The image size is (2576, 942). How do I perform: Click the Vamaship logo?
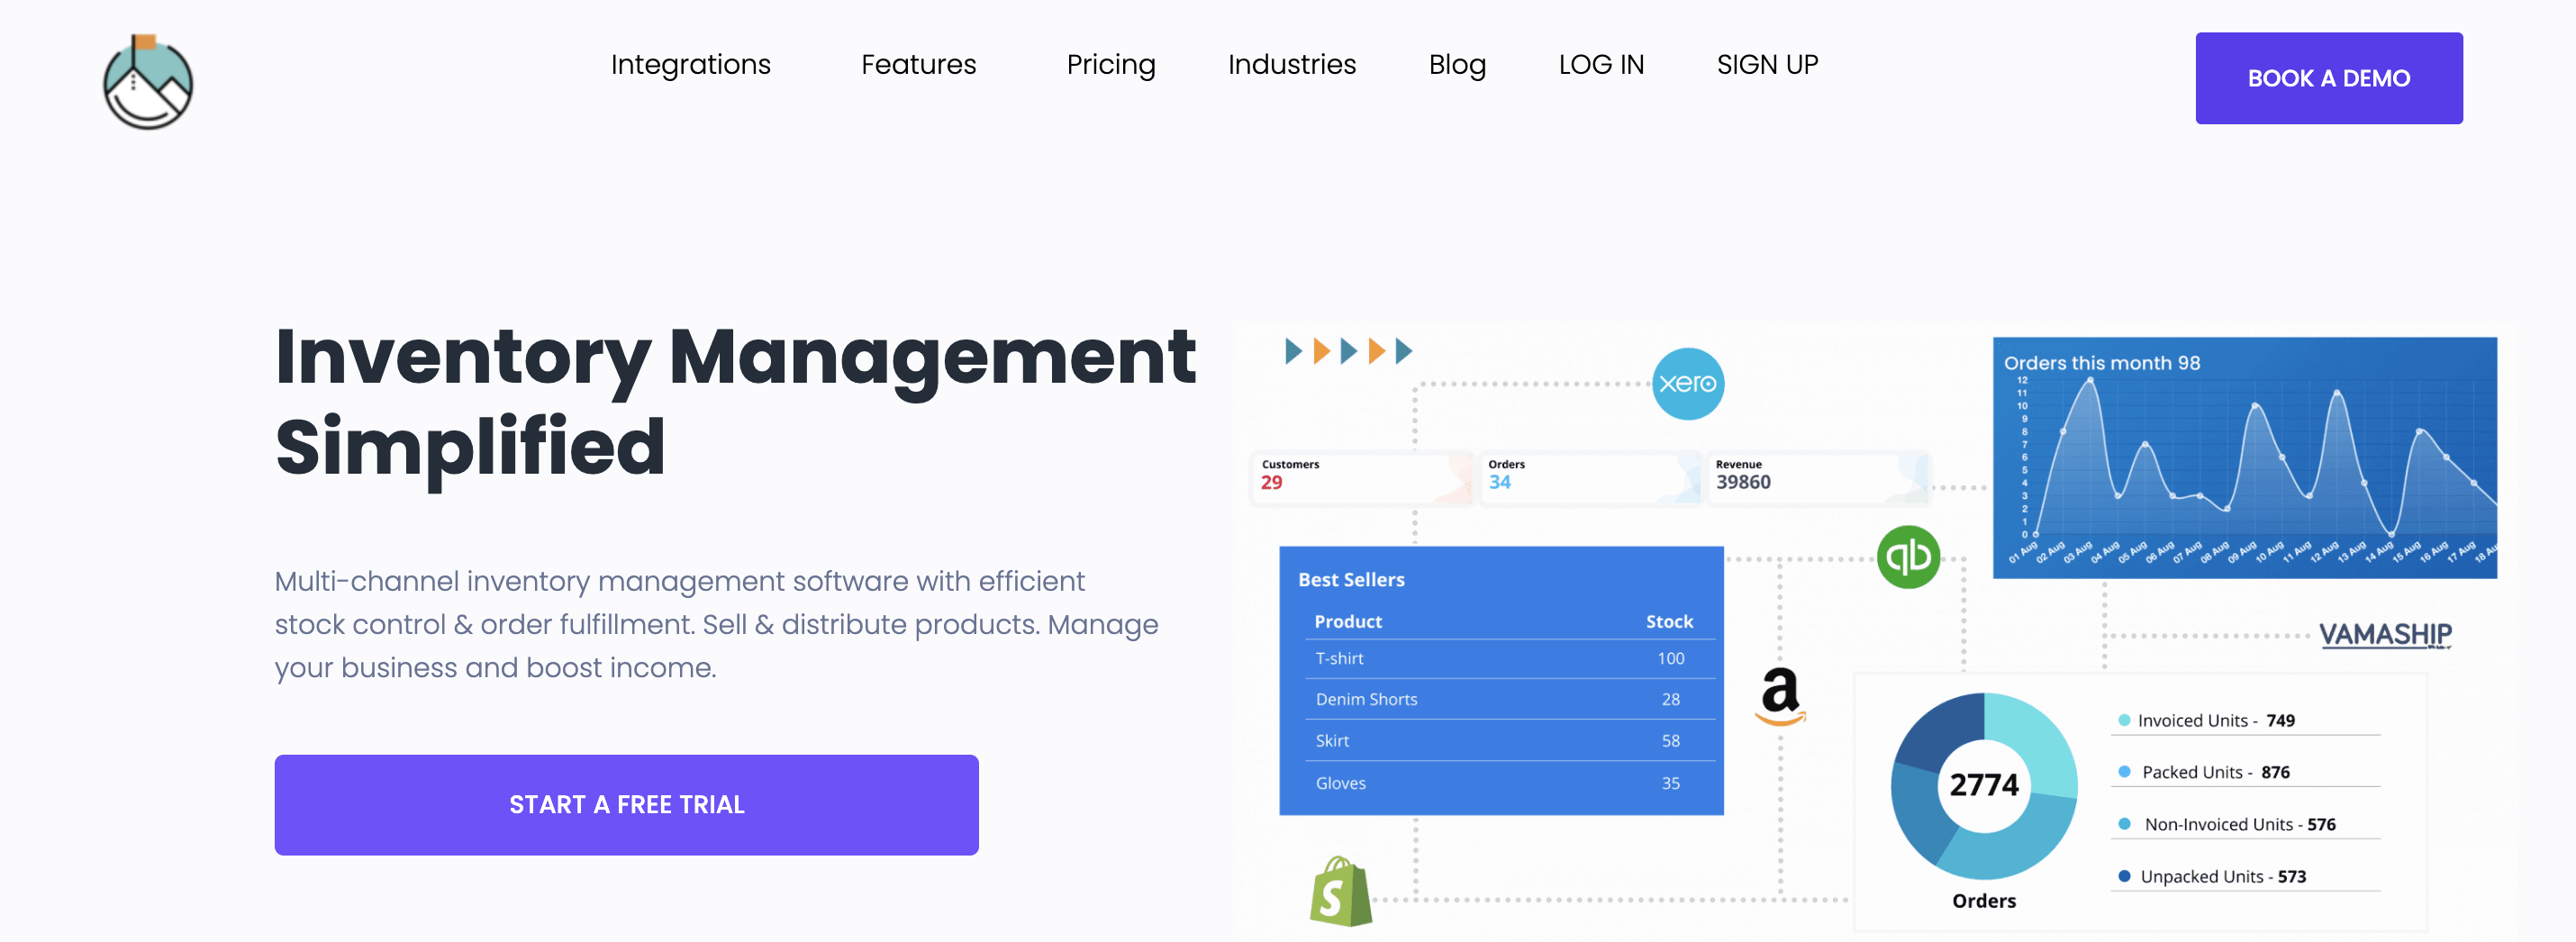click(x=2385, y=634)
